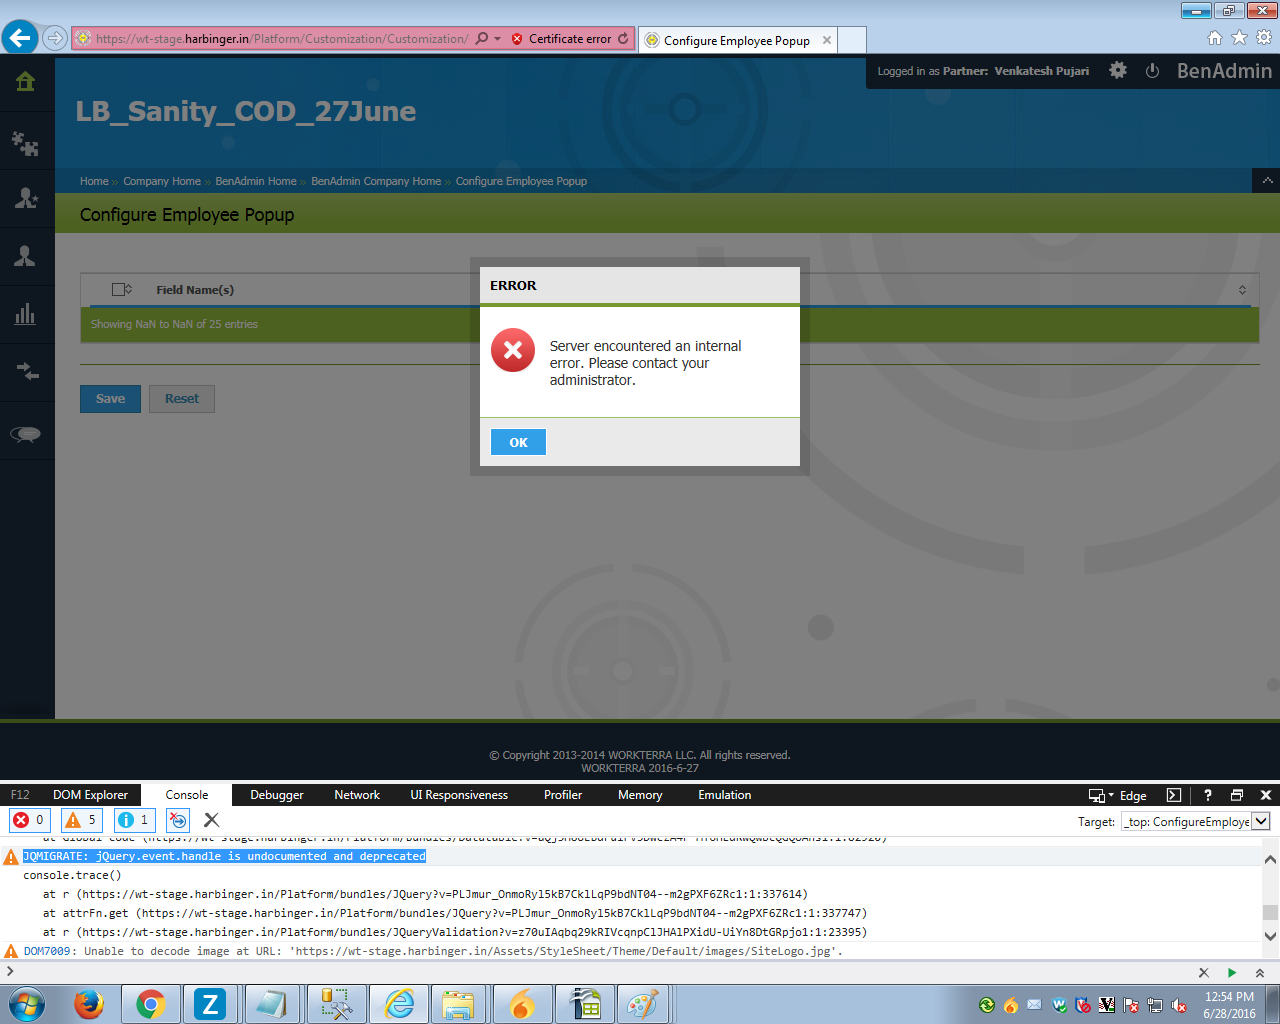This screenshot has height=1024, width=1280.
Task: Click OK in the error dialog
Action: point(518,442)
